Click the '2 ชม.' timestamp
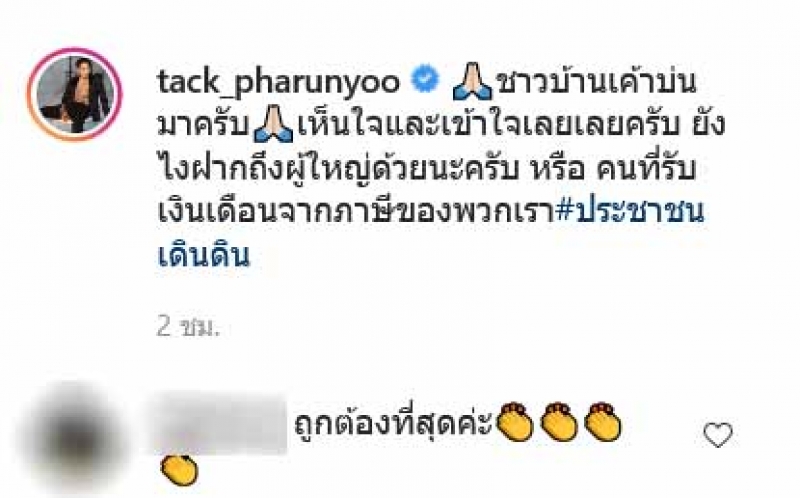Screen dimensions: 800x498 [x=188, y=327]
